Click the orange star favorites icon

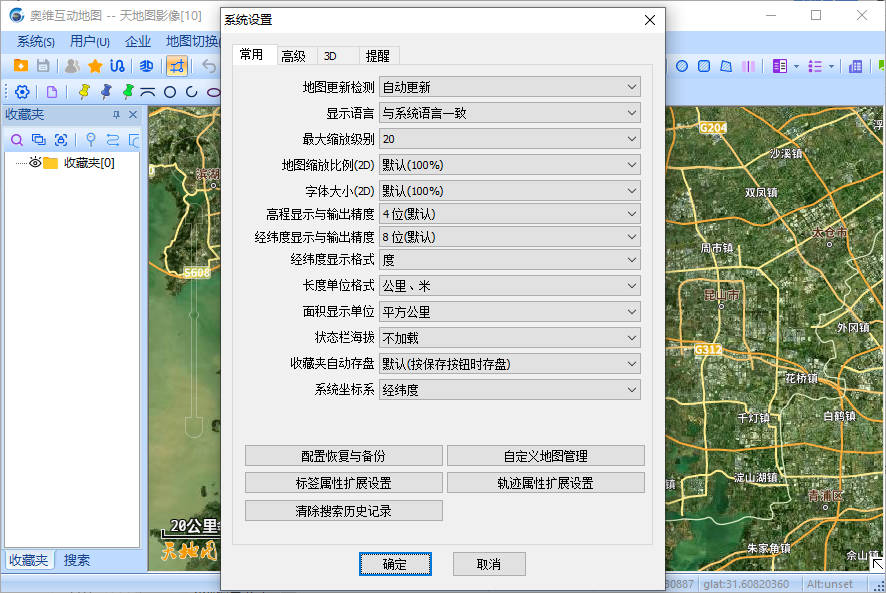pos(95,66)
